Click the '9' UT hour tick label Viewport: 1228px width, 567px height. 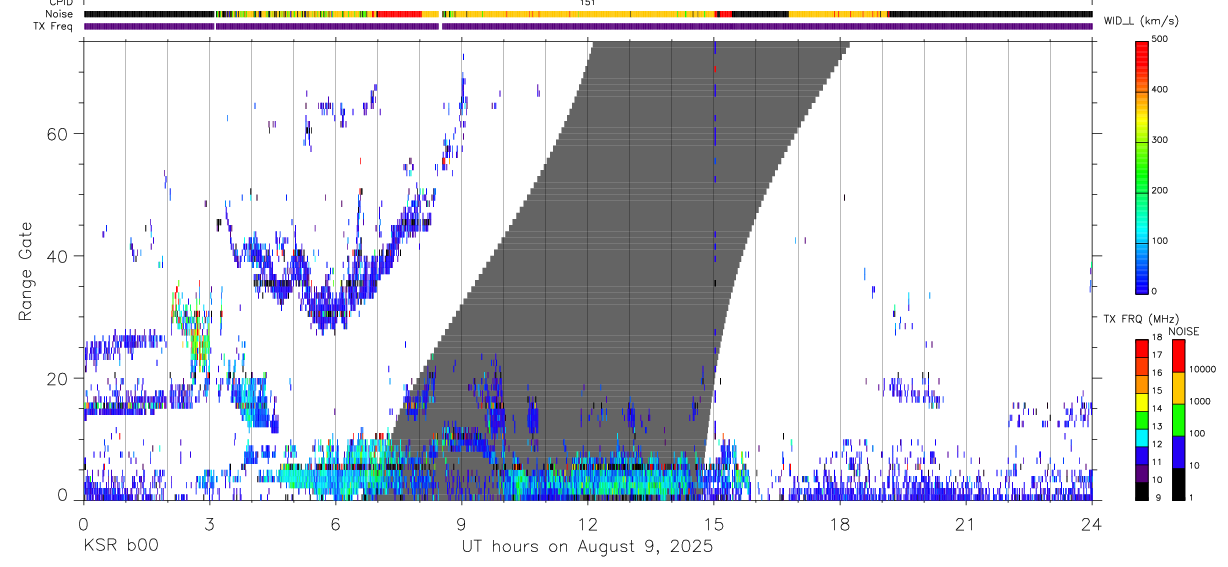(461, 523)
